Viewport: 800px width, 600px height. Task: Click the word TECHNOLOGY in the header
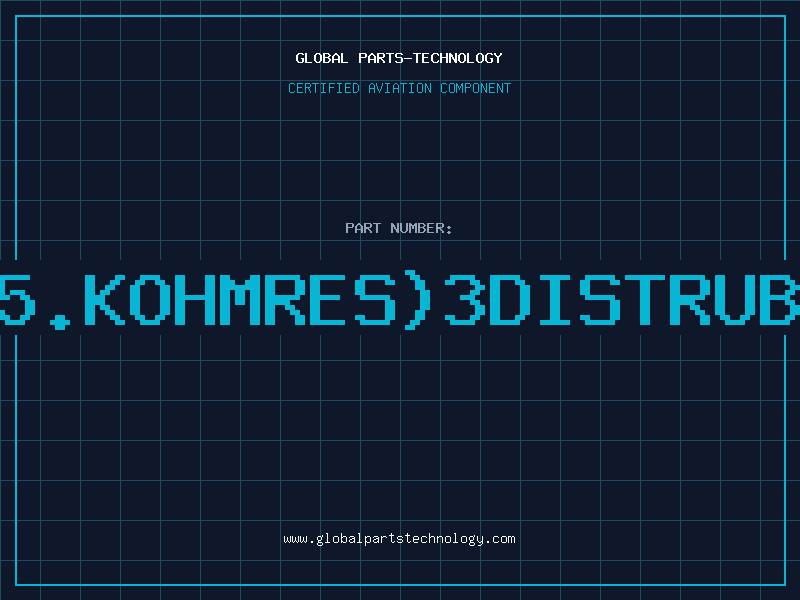click(x=458, y=58)
